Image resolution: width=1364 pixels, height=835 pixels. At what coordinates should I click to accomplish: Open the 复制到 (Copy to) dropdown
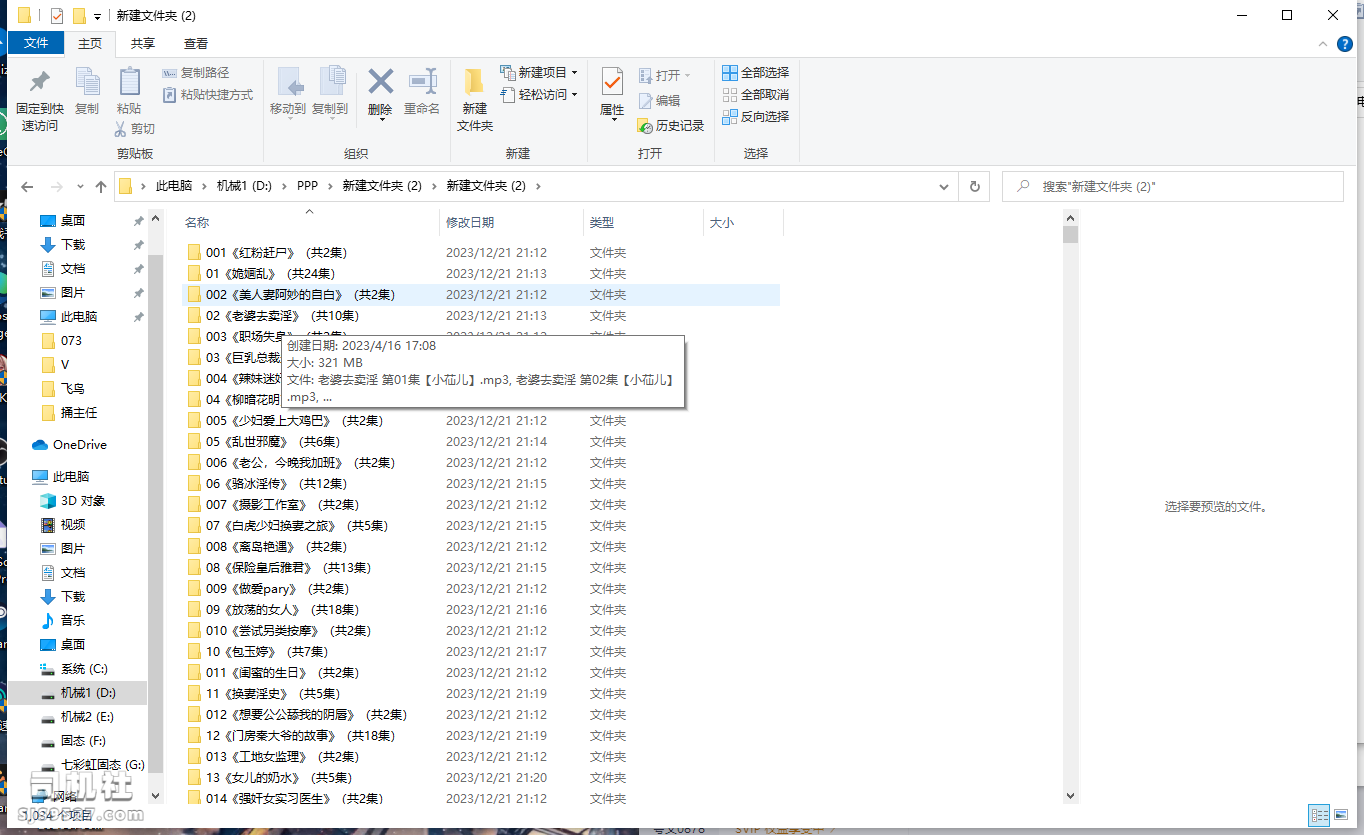tap(330, 120)
